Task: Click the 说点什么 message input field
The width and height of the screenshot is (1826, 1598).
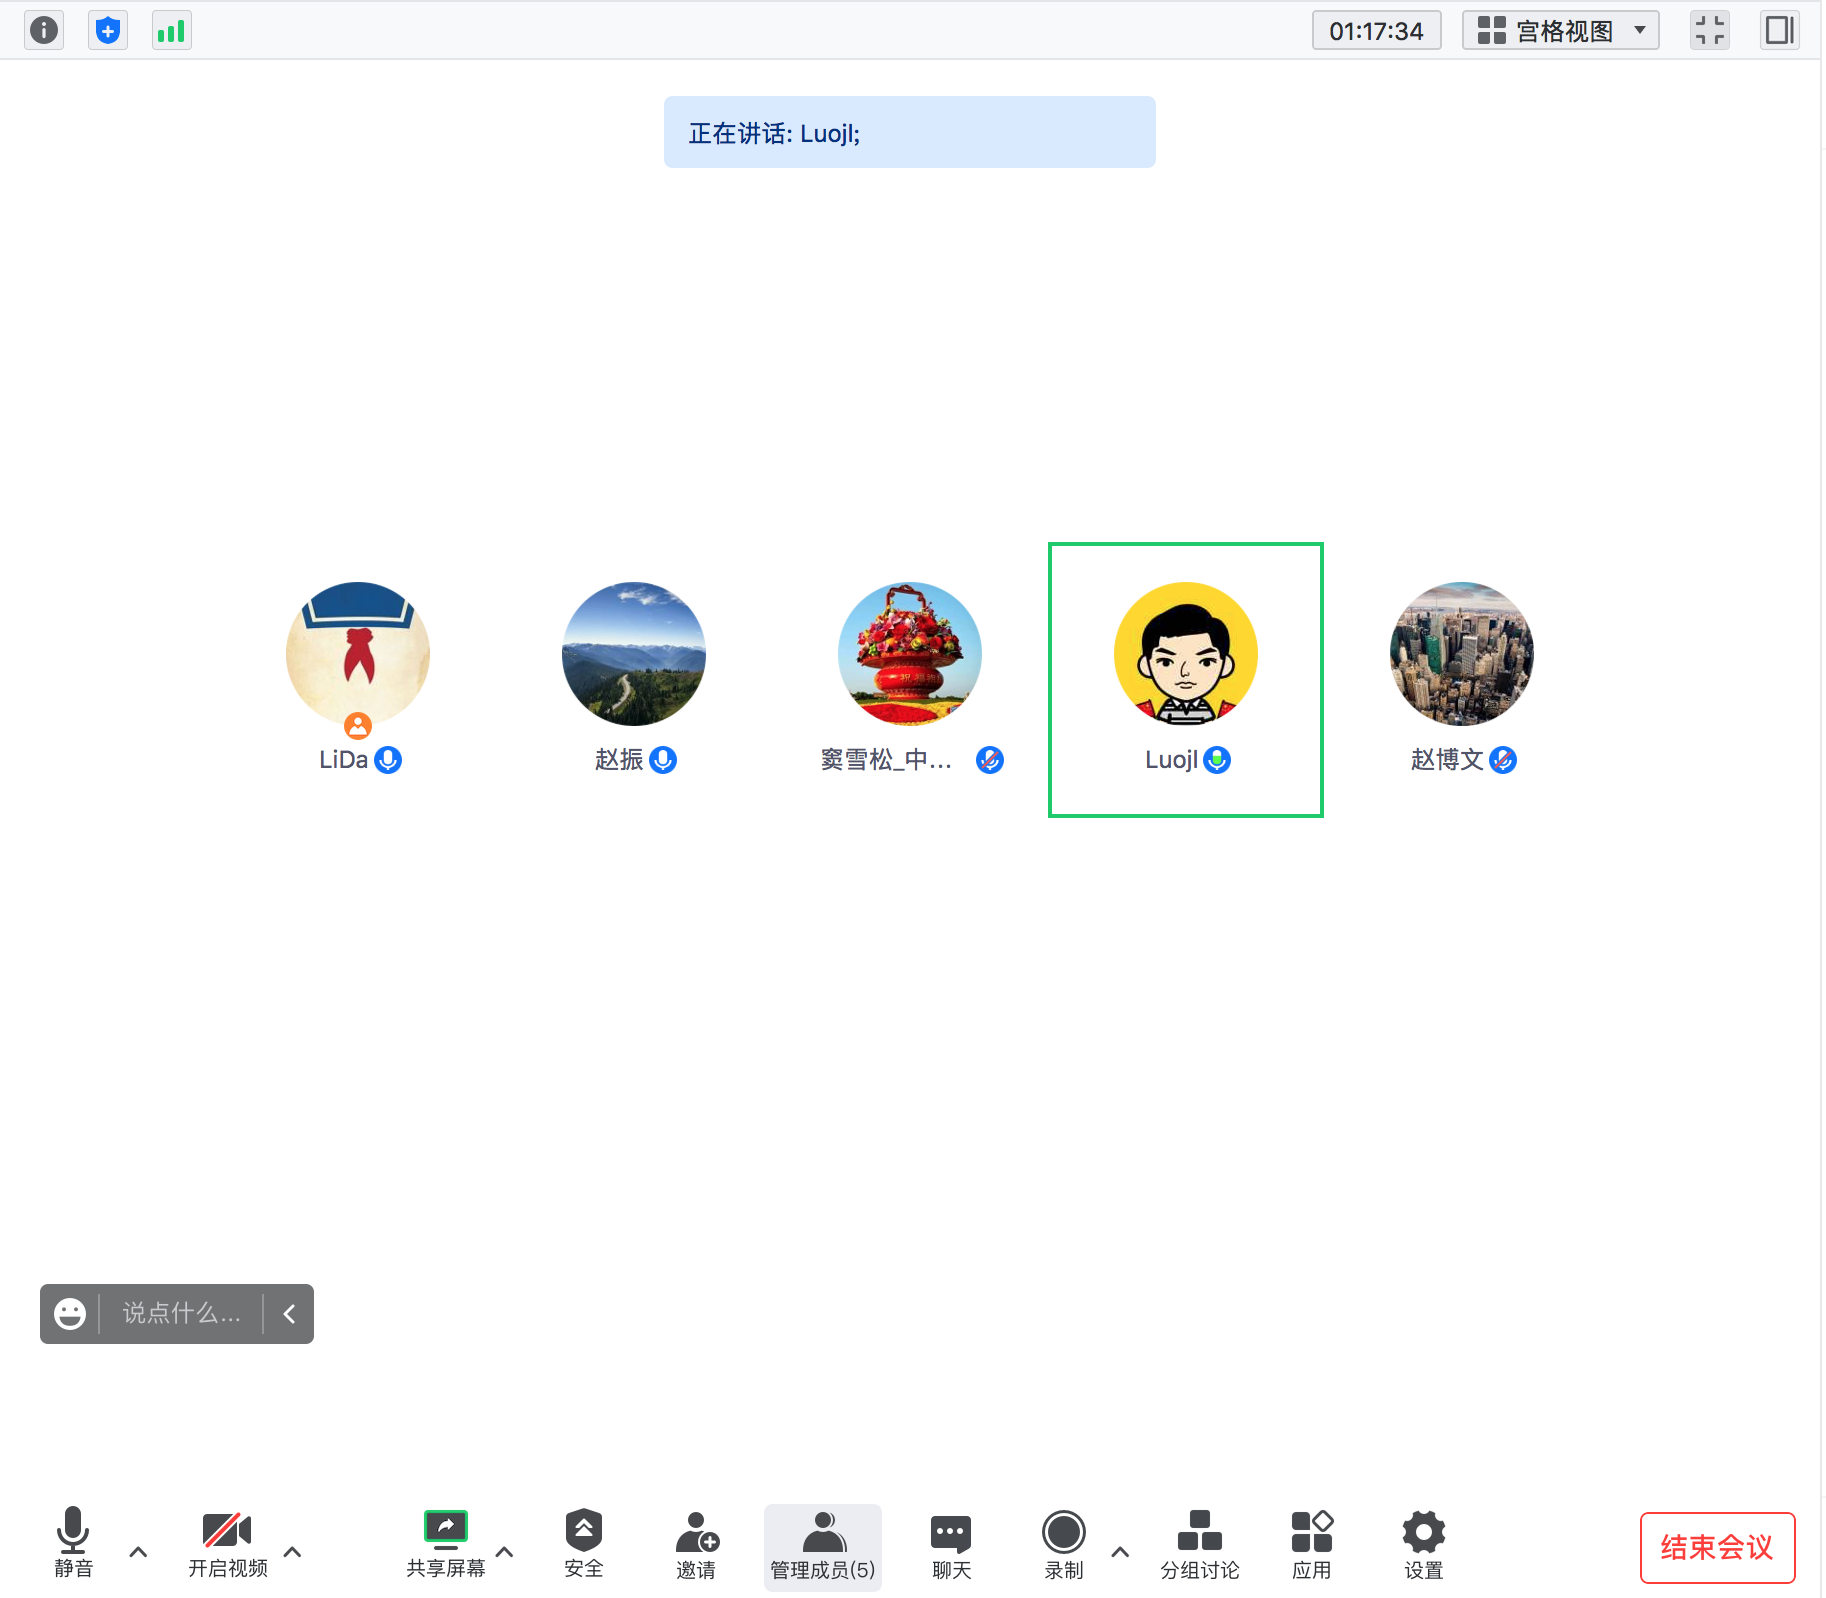Action: pyautogui.click(x=181, y=1313)
